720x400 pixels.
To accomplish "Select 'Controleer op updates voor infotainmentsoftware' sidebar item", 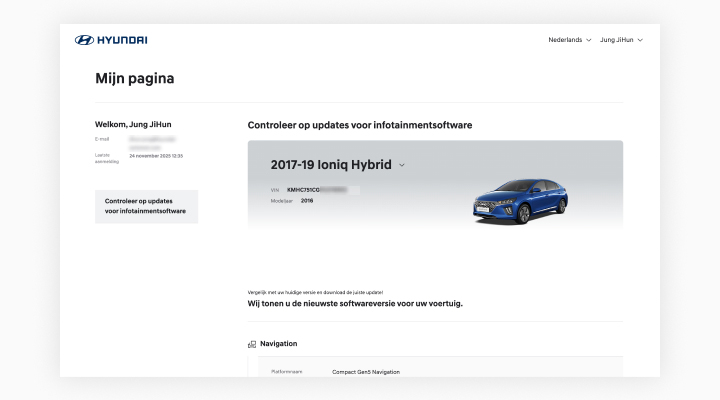I will point(146,206).
